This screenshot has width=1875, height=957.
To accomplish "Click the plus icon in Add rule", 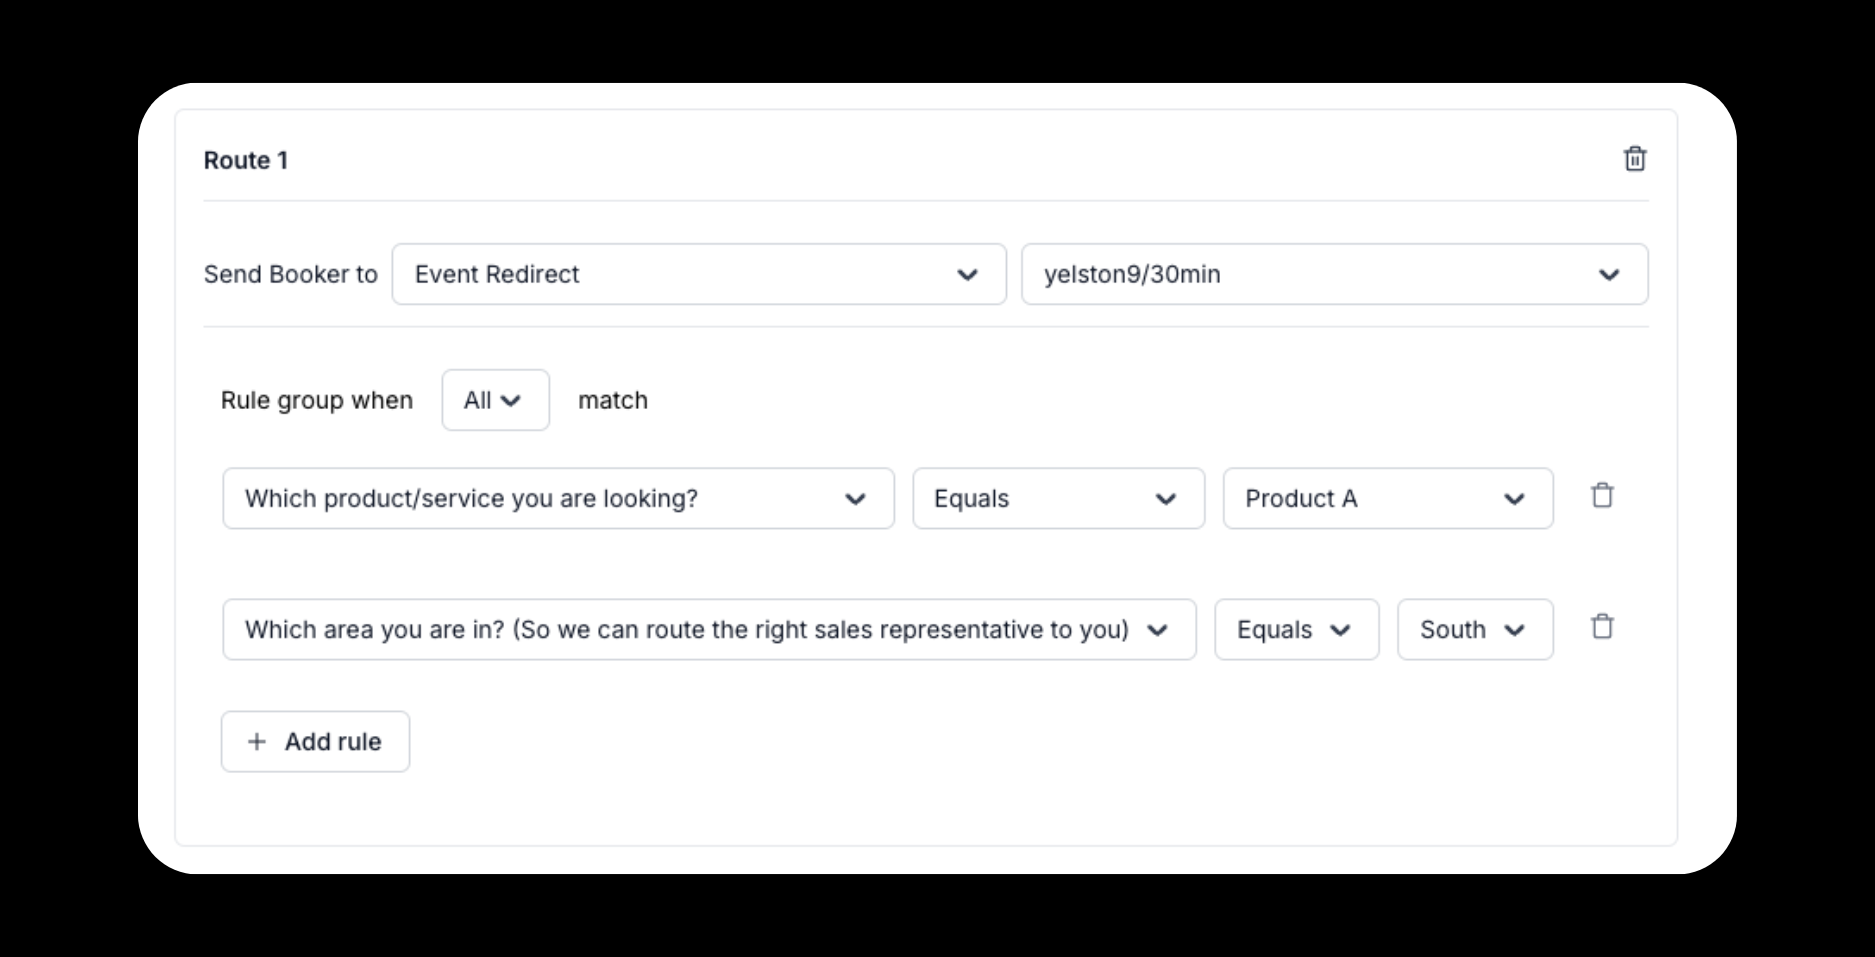I will pyautogui.click(x=257, y=741).
